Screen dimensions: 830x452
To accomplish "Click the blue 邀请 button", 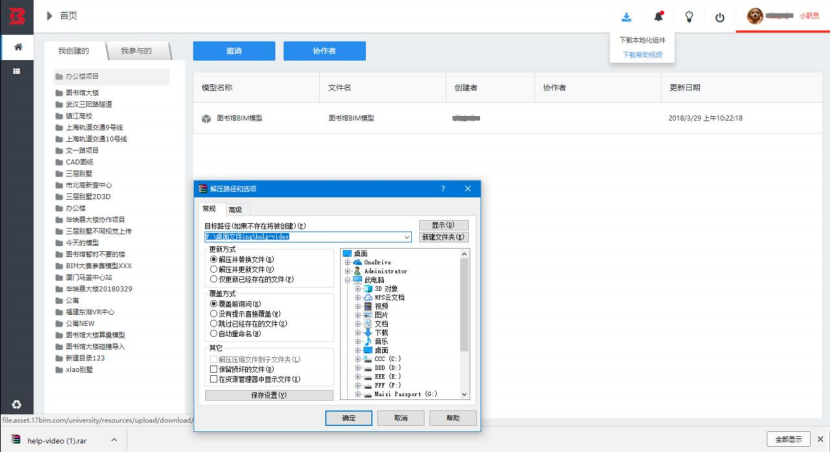I will (x=234, y=51).
